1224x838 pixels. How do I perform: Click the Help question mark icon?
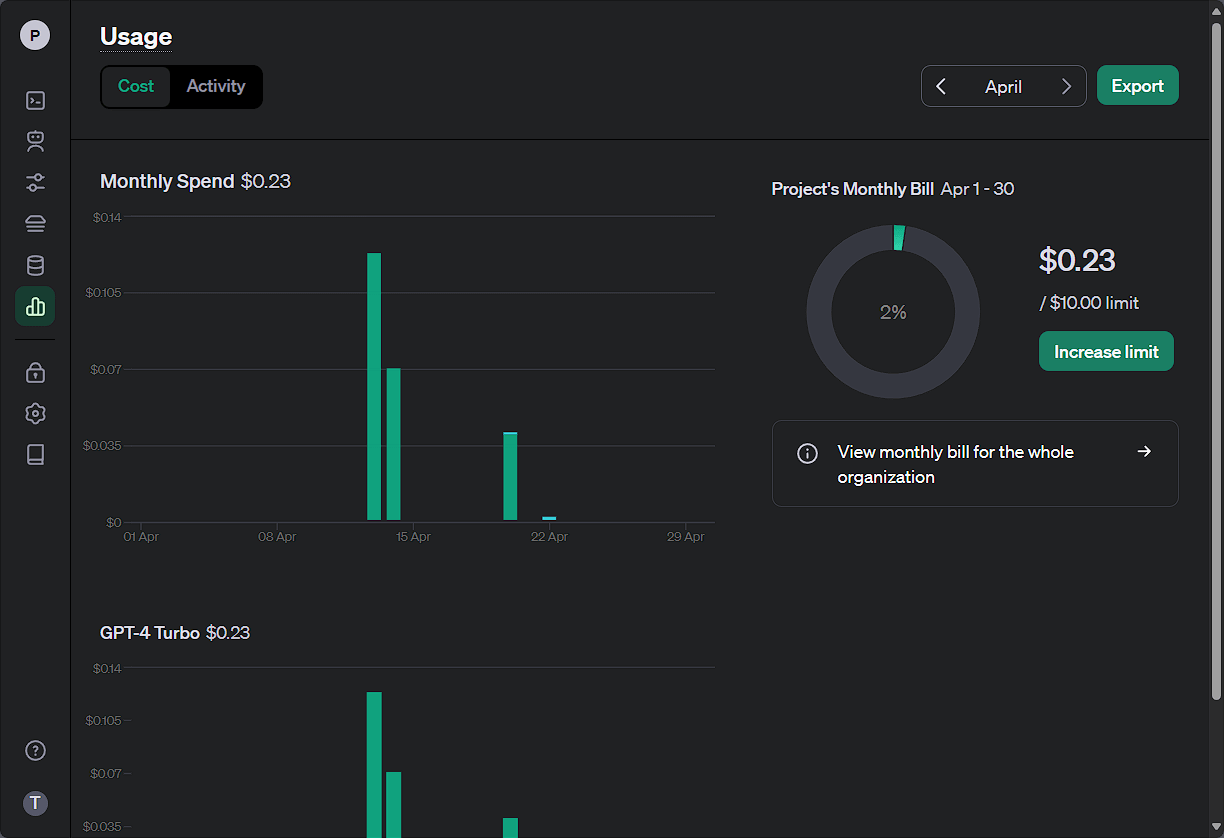pos(35,751)
